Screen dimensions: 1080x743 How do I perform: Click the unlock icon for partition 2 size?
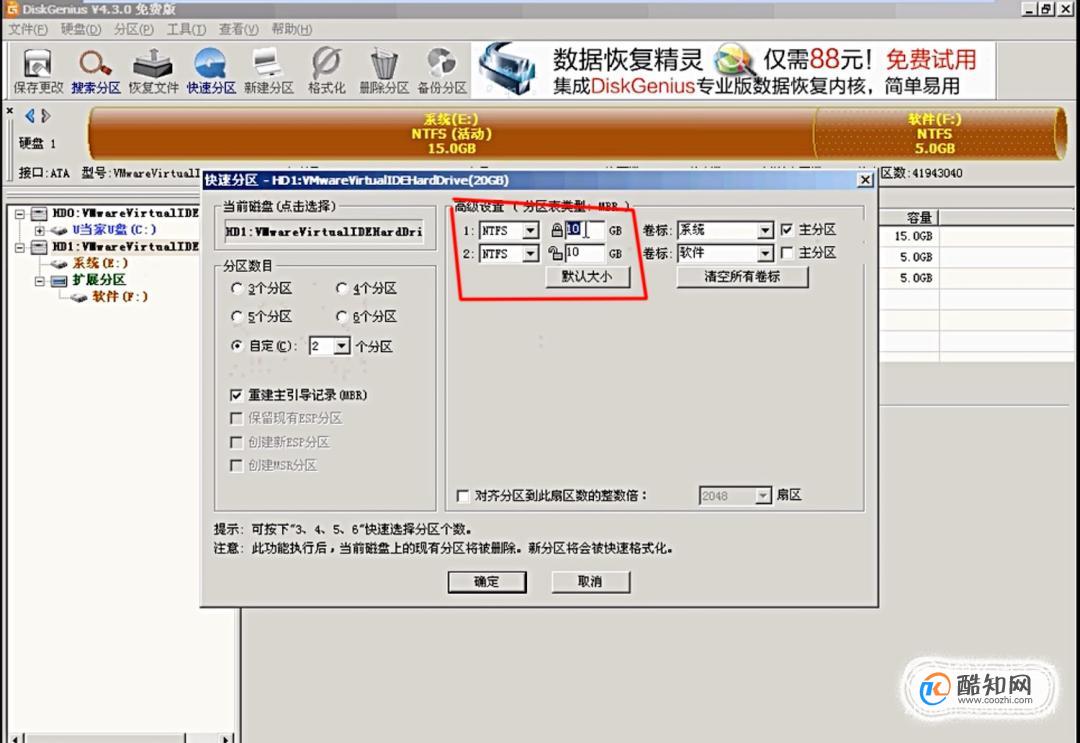click(x=555, y=253)
